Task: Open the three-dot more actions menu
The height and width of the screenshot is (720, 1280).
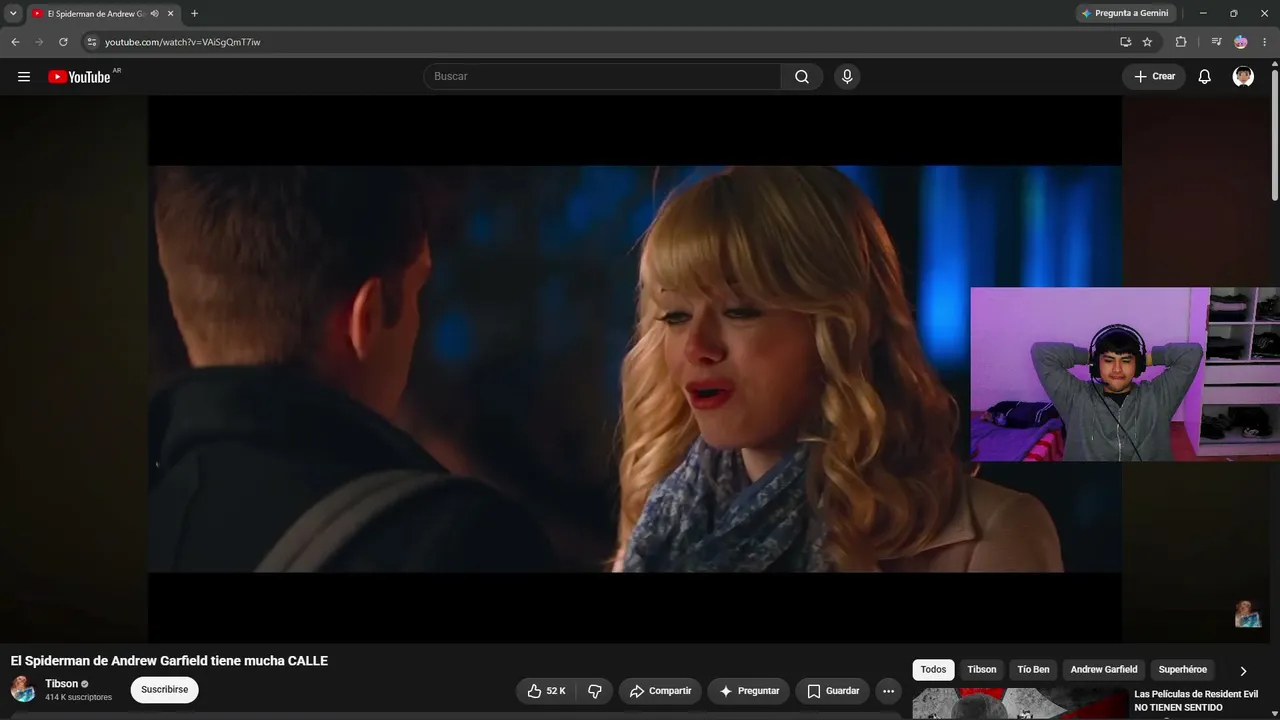Action: [888, 691]
